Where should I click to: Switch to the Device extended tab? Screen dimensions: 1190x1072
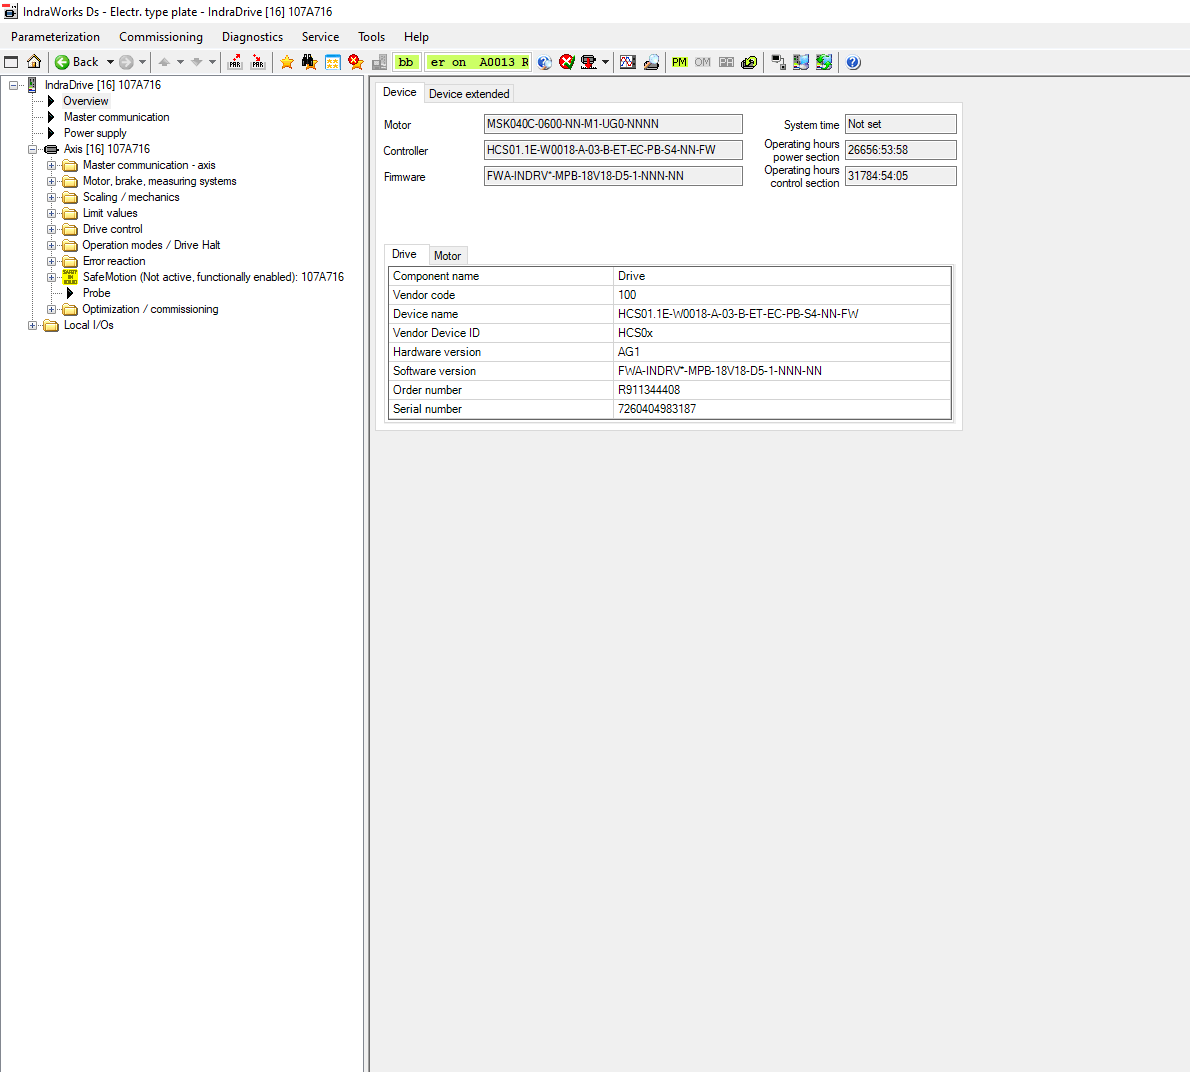click(469, 94)
